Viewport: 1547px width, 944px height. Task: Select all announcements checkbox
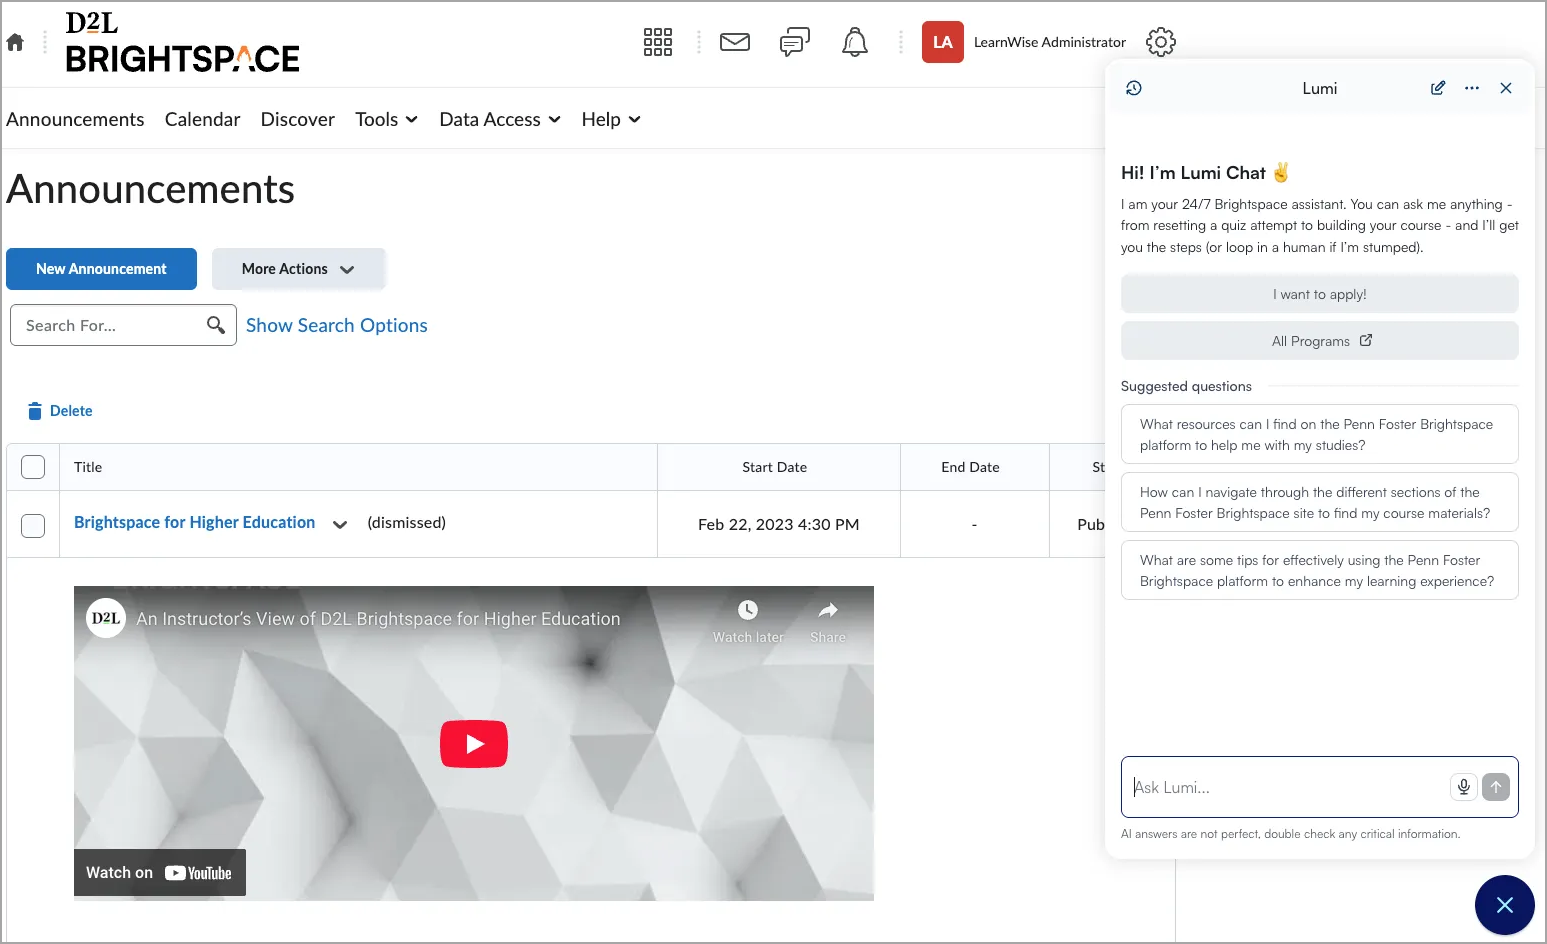point(33,467)
